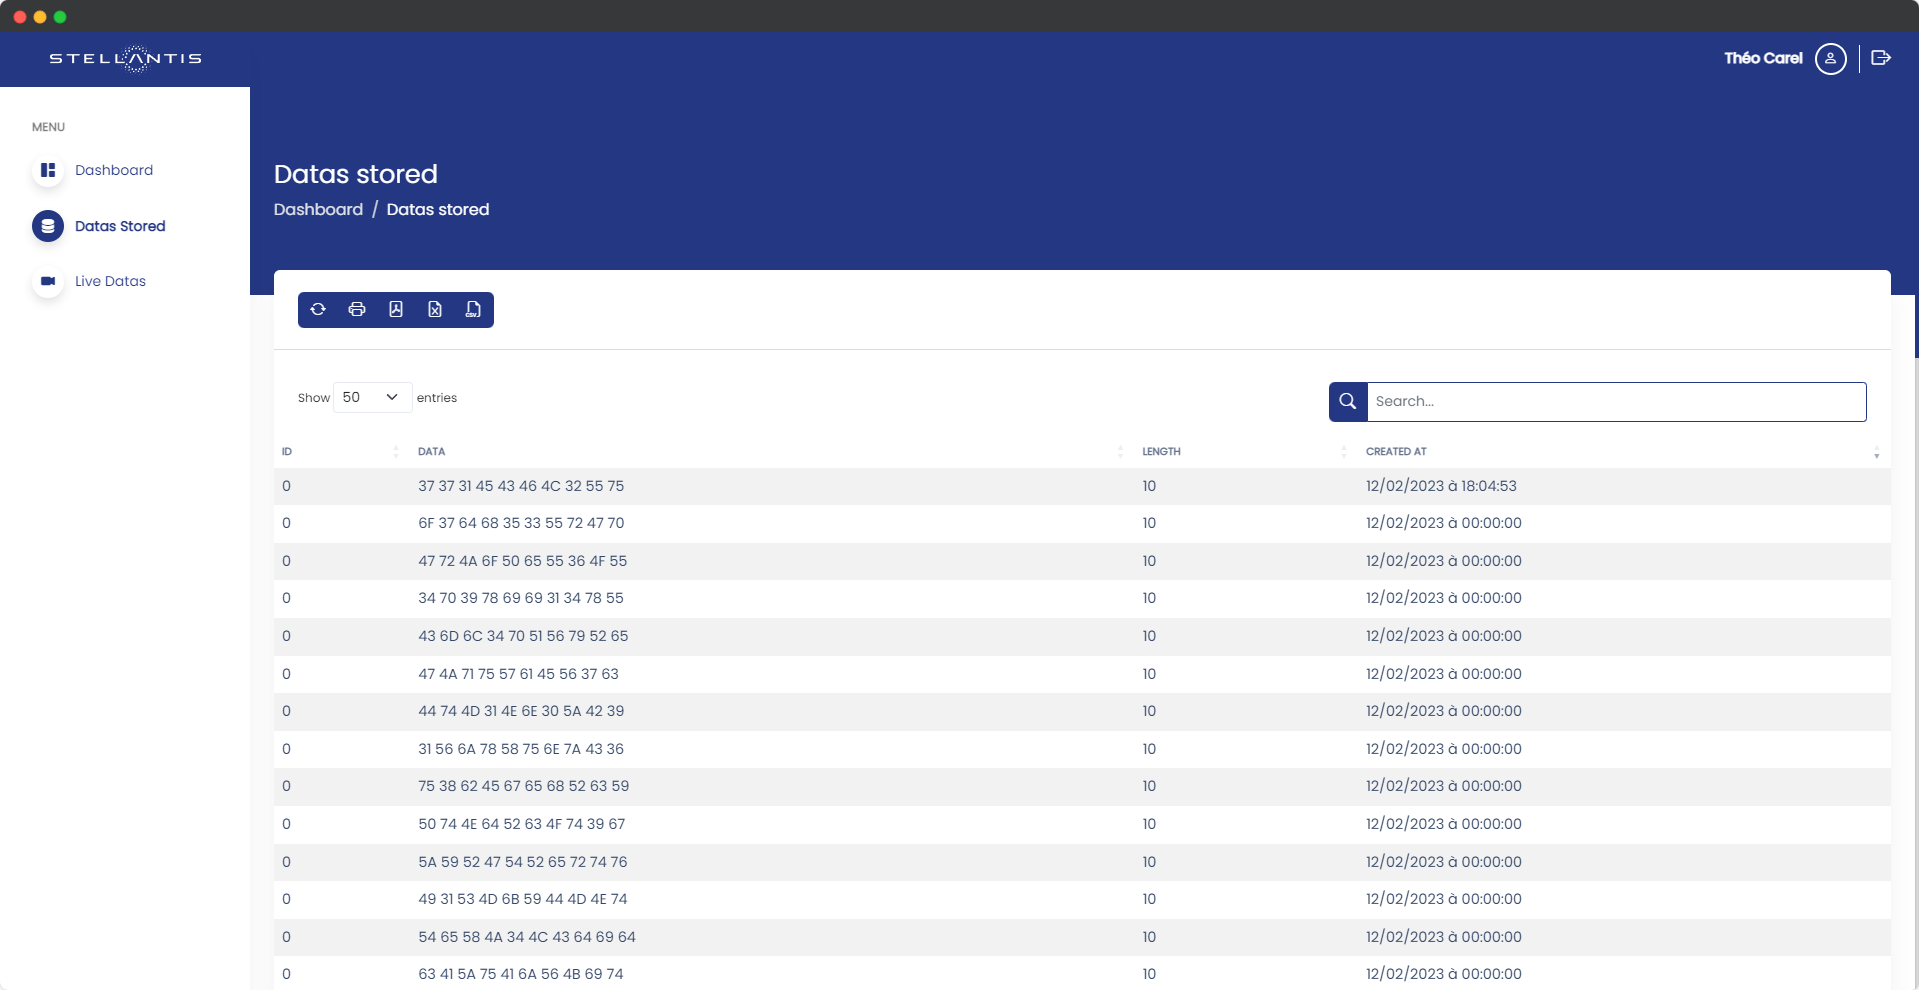Sort table by Length column

(1161, 452)
